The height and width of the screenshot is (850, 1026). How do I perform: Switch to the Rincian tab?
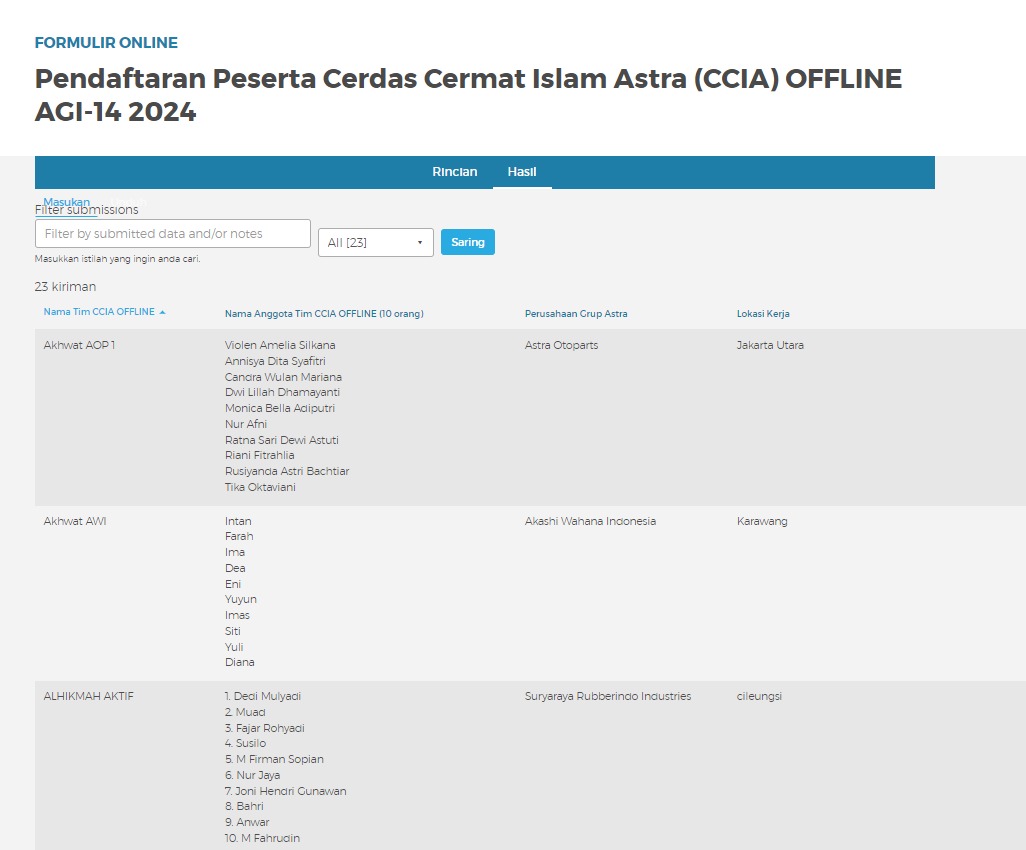coord(454,172)
